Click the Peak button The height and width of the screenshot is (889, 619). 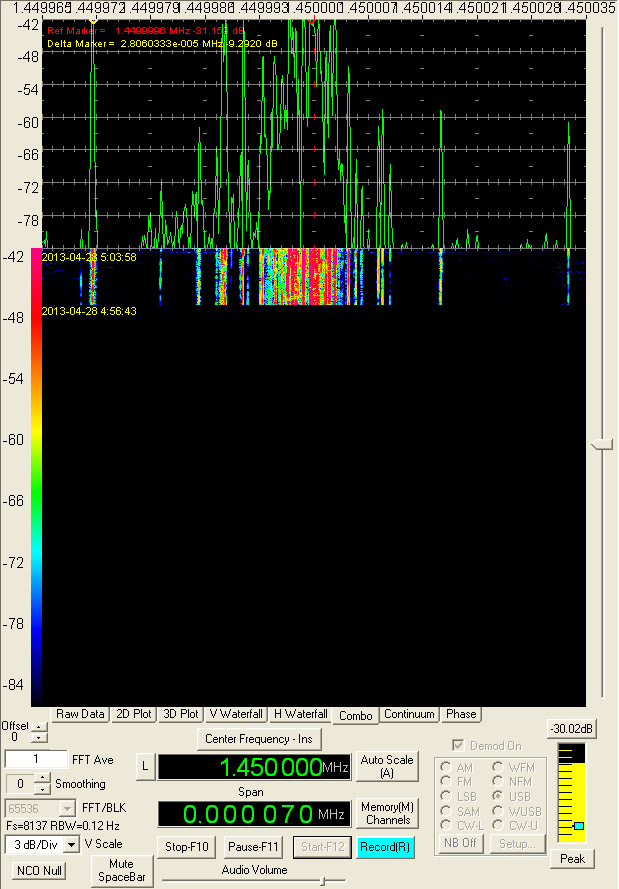572,858
